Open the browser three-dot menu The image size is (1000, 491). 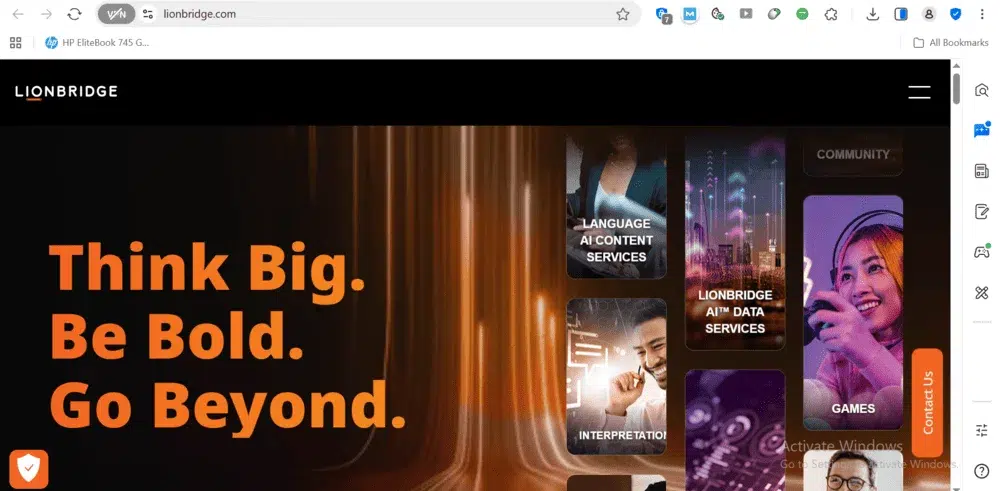982,14
